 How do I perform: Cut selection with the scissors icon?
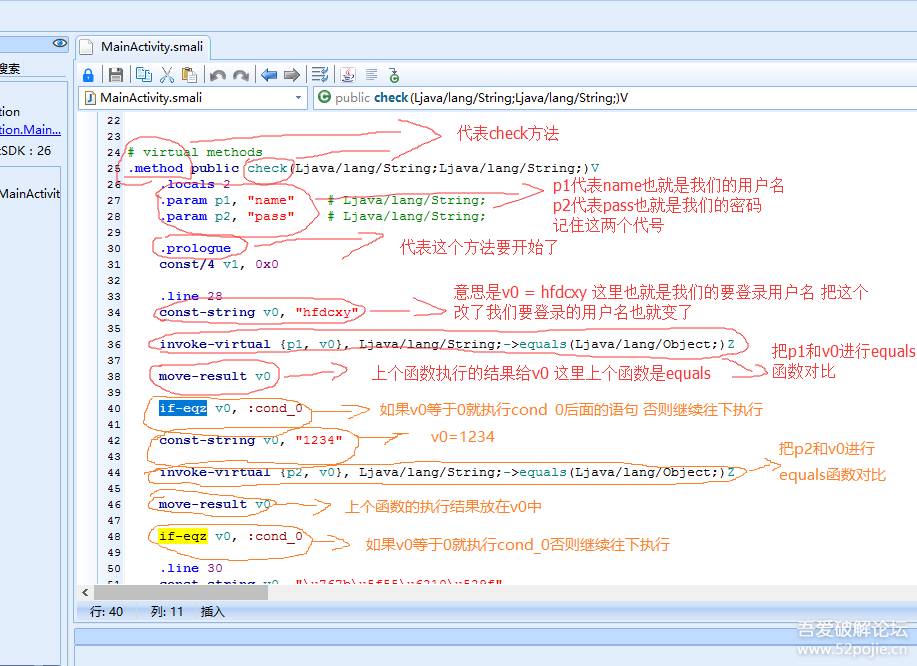[167, 75]
